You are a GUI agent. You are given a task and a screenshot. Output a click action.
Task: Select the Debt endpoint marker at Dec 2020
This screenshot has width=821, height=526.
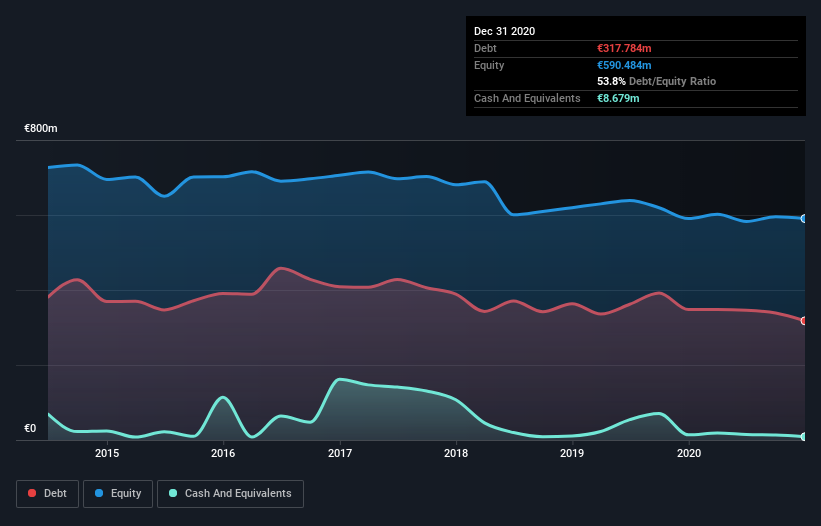pos(804,321)
